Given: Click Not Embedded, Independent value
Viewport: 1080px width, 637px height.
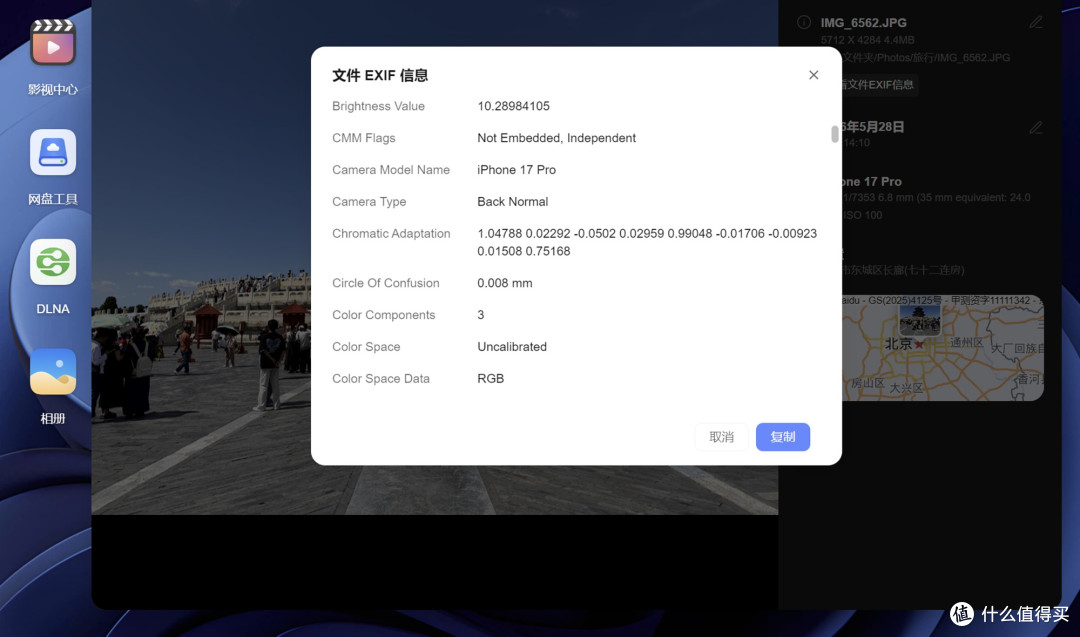Looking at the screenshot, I should coord(557,138).
